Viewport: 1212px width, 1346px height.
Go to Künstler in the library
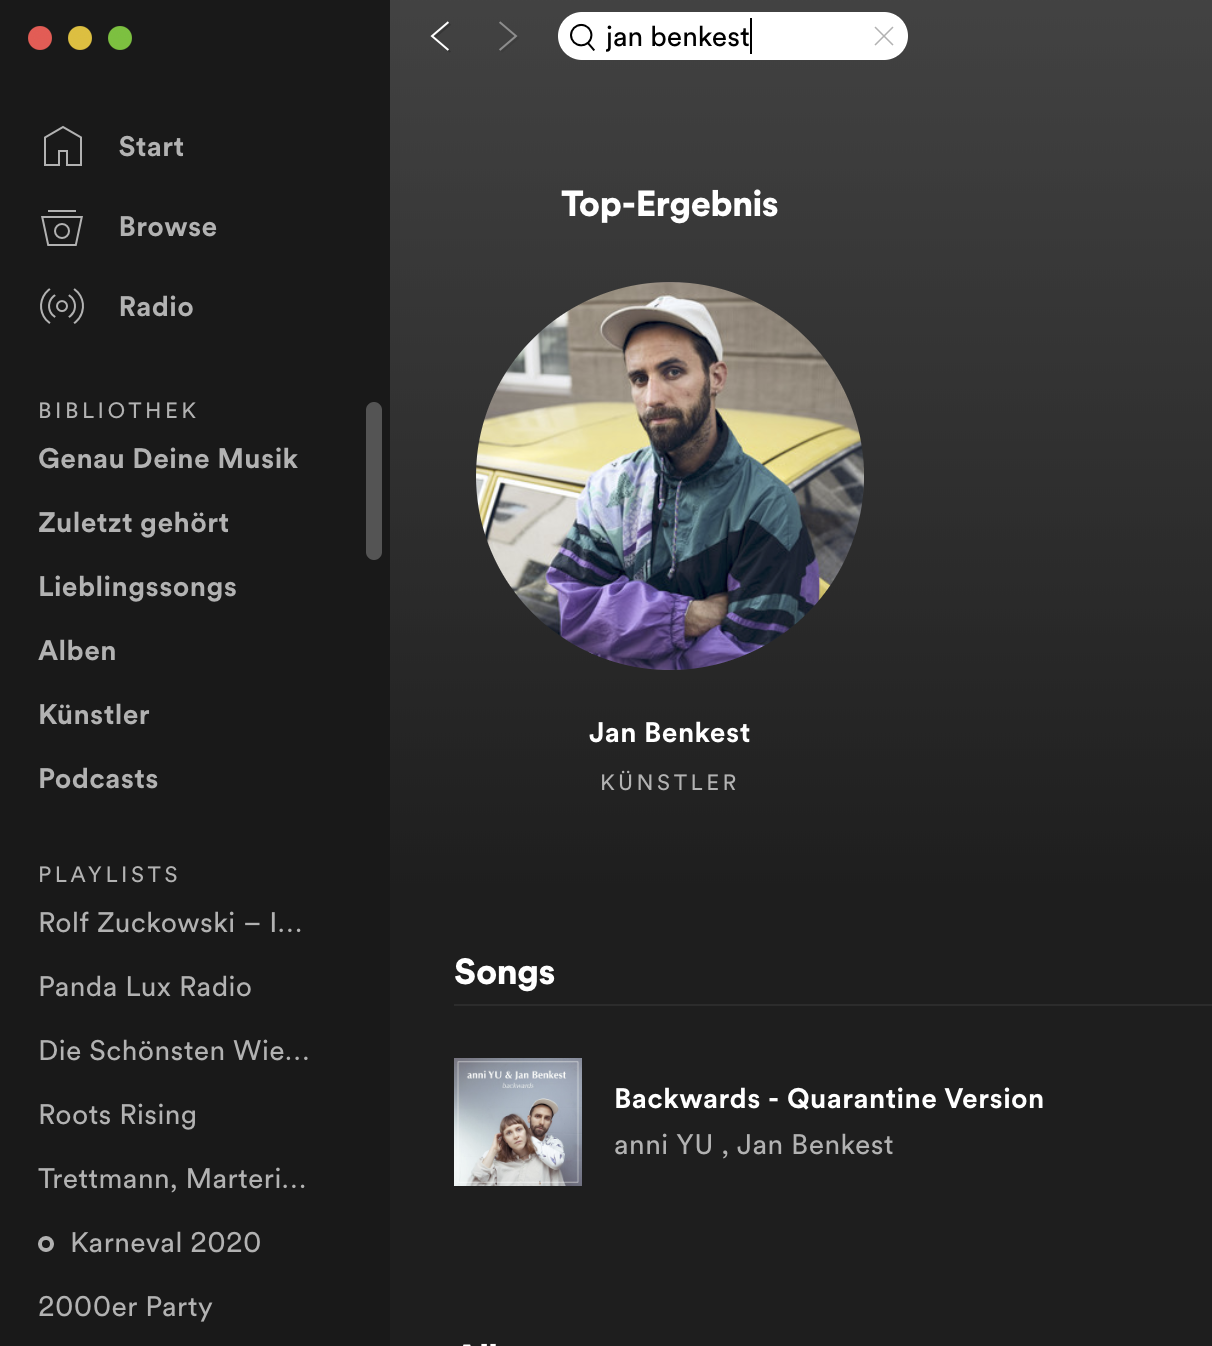[x=94, y=714]
